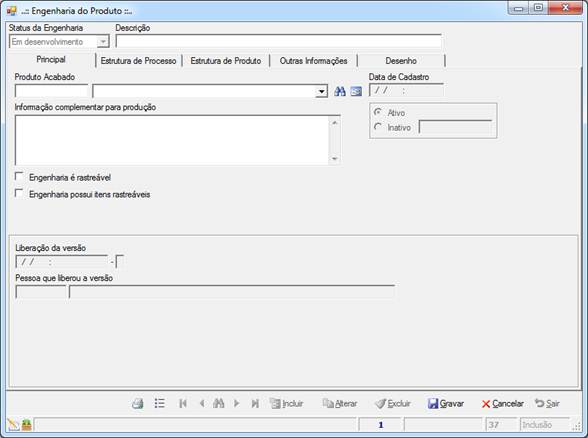This screenshot has width=588, height=438.
Task: Select the Ativo radio button
Action: [x=378, y=112]
